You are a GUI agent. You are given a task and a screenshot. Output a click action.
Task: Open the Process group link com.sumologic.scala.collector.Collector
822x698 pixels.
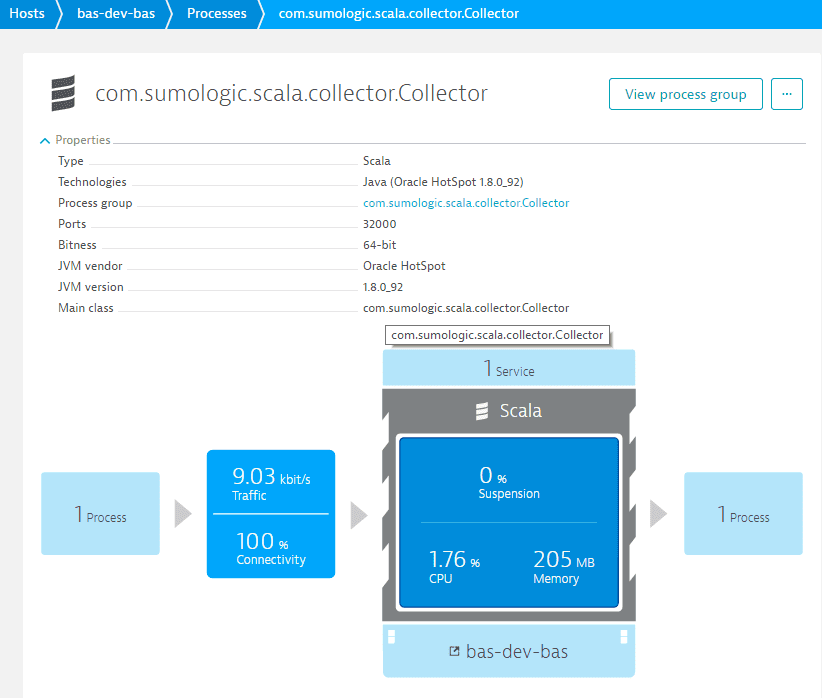(466, 203)
